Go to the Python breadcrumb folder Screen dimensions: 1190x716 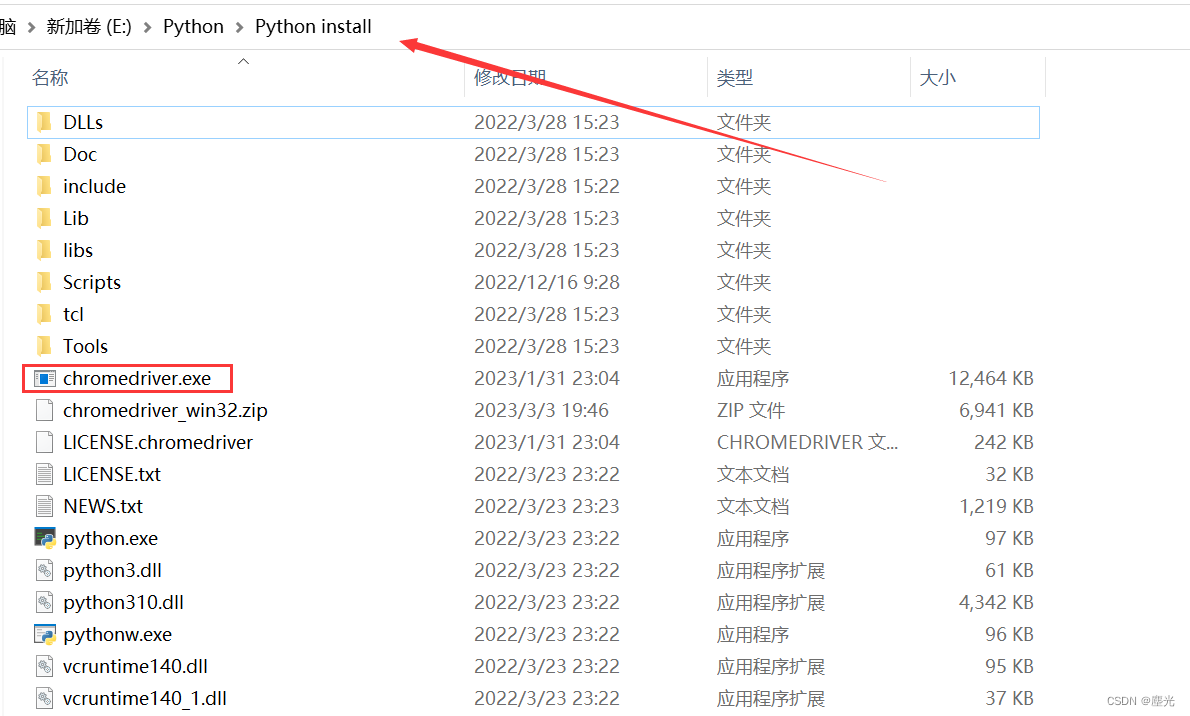coord(194,27)
